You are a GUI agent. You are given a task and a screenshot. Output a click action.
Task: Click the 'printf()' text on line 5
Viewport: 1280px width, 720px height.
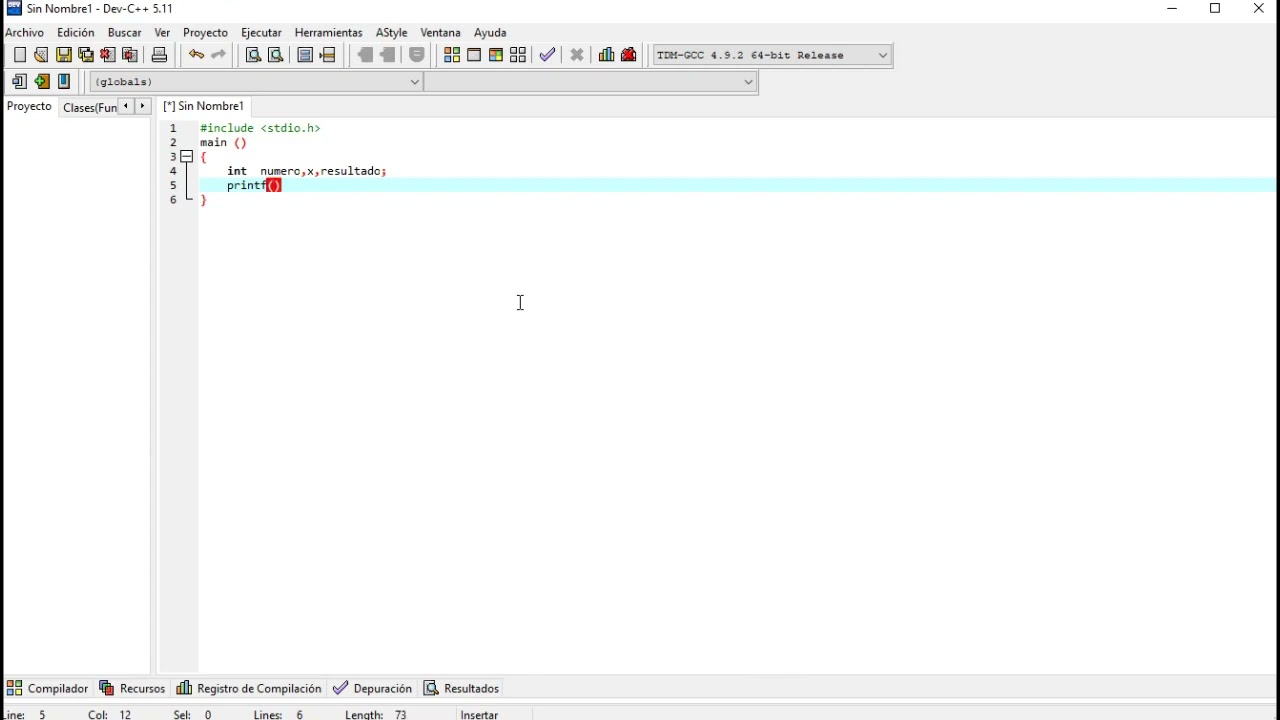(254, 186)
